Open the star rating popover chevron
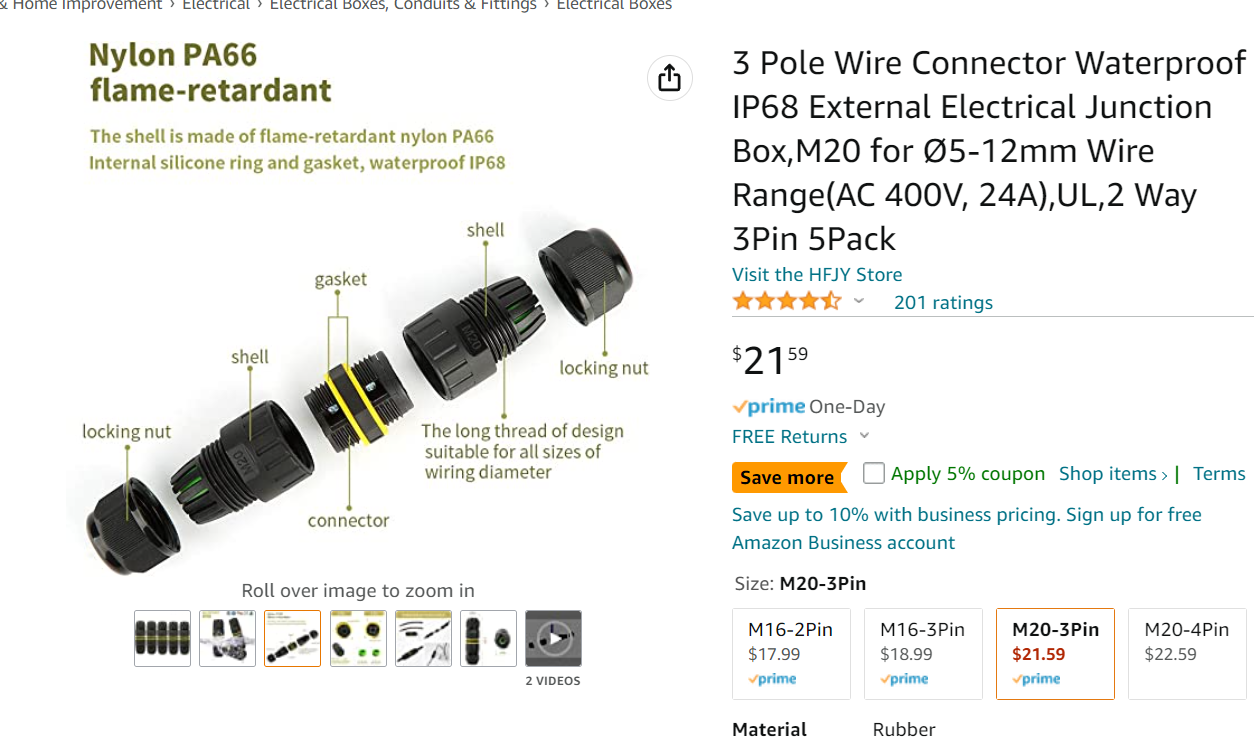Screen dimensions: 1259x743 858,301
